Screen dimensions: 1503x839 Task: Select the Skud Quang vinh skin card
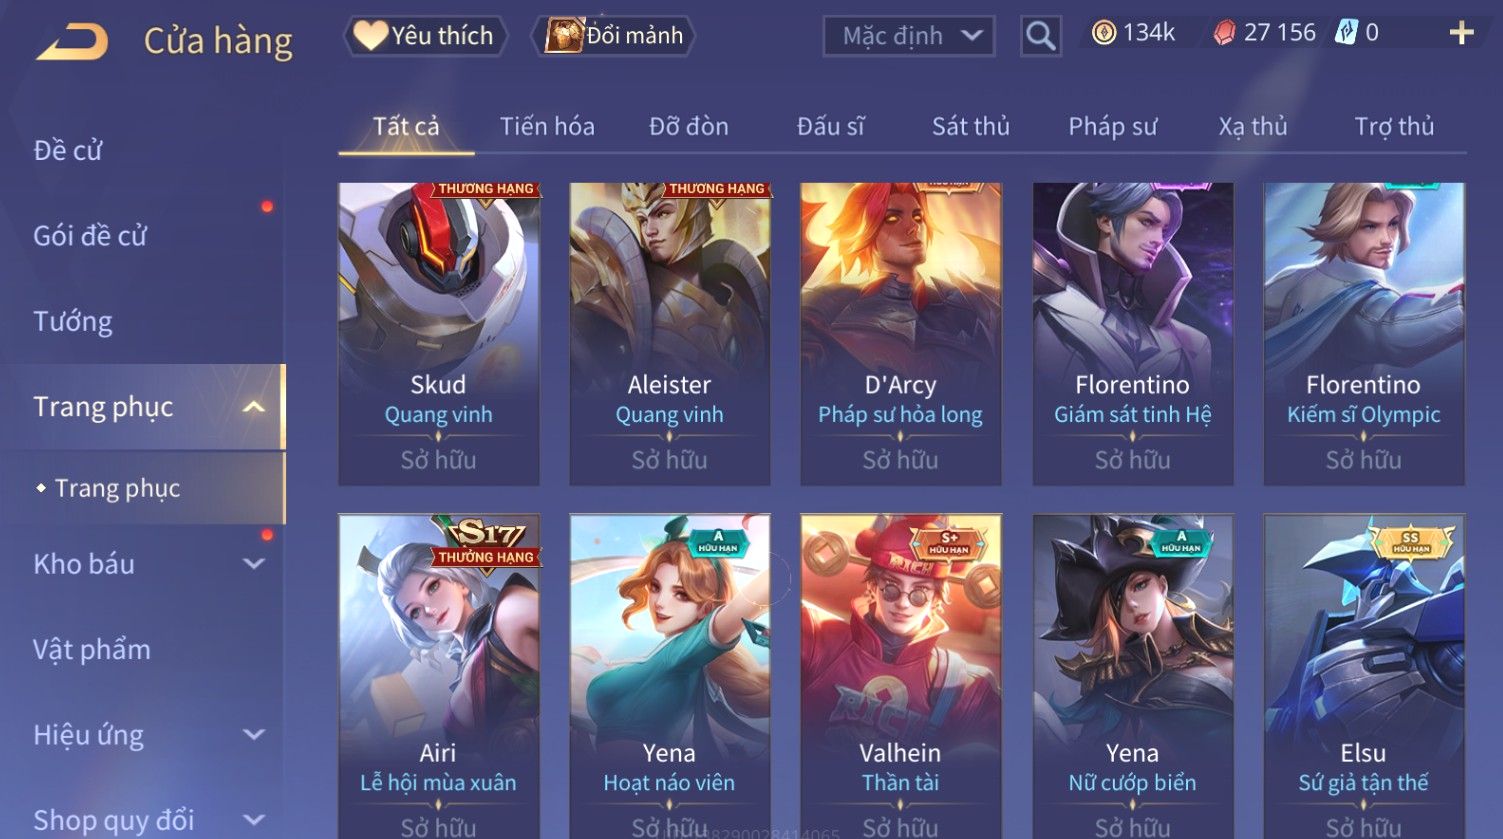pyautogui.click(x=438, y=334)
